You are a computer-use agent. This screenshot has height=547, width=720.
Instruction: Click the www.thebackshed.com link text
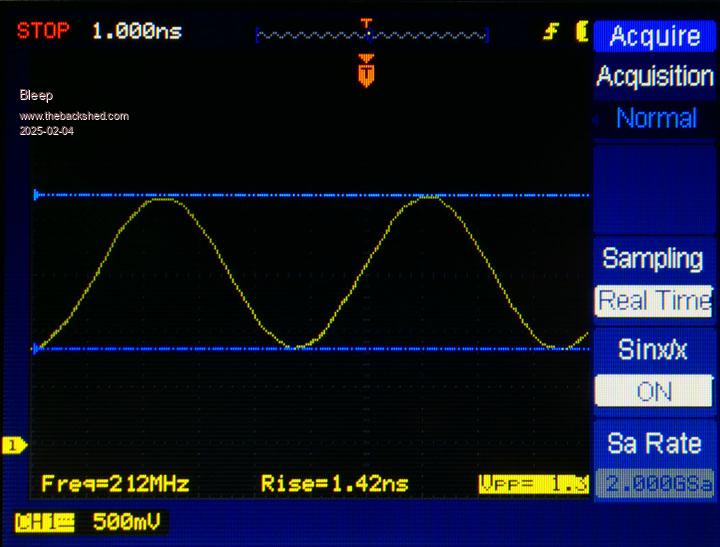pos(74,116)
